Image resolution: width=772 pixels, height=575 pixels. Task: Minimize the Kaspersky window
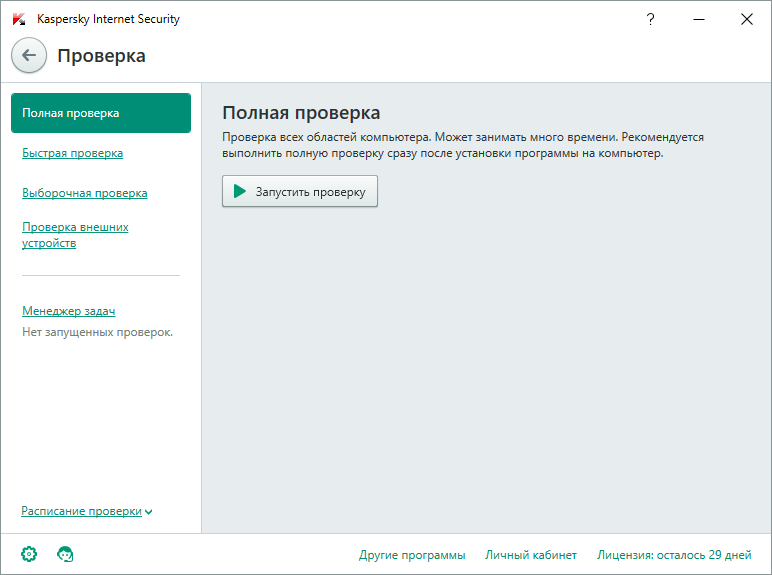(699, 19)
